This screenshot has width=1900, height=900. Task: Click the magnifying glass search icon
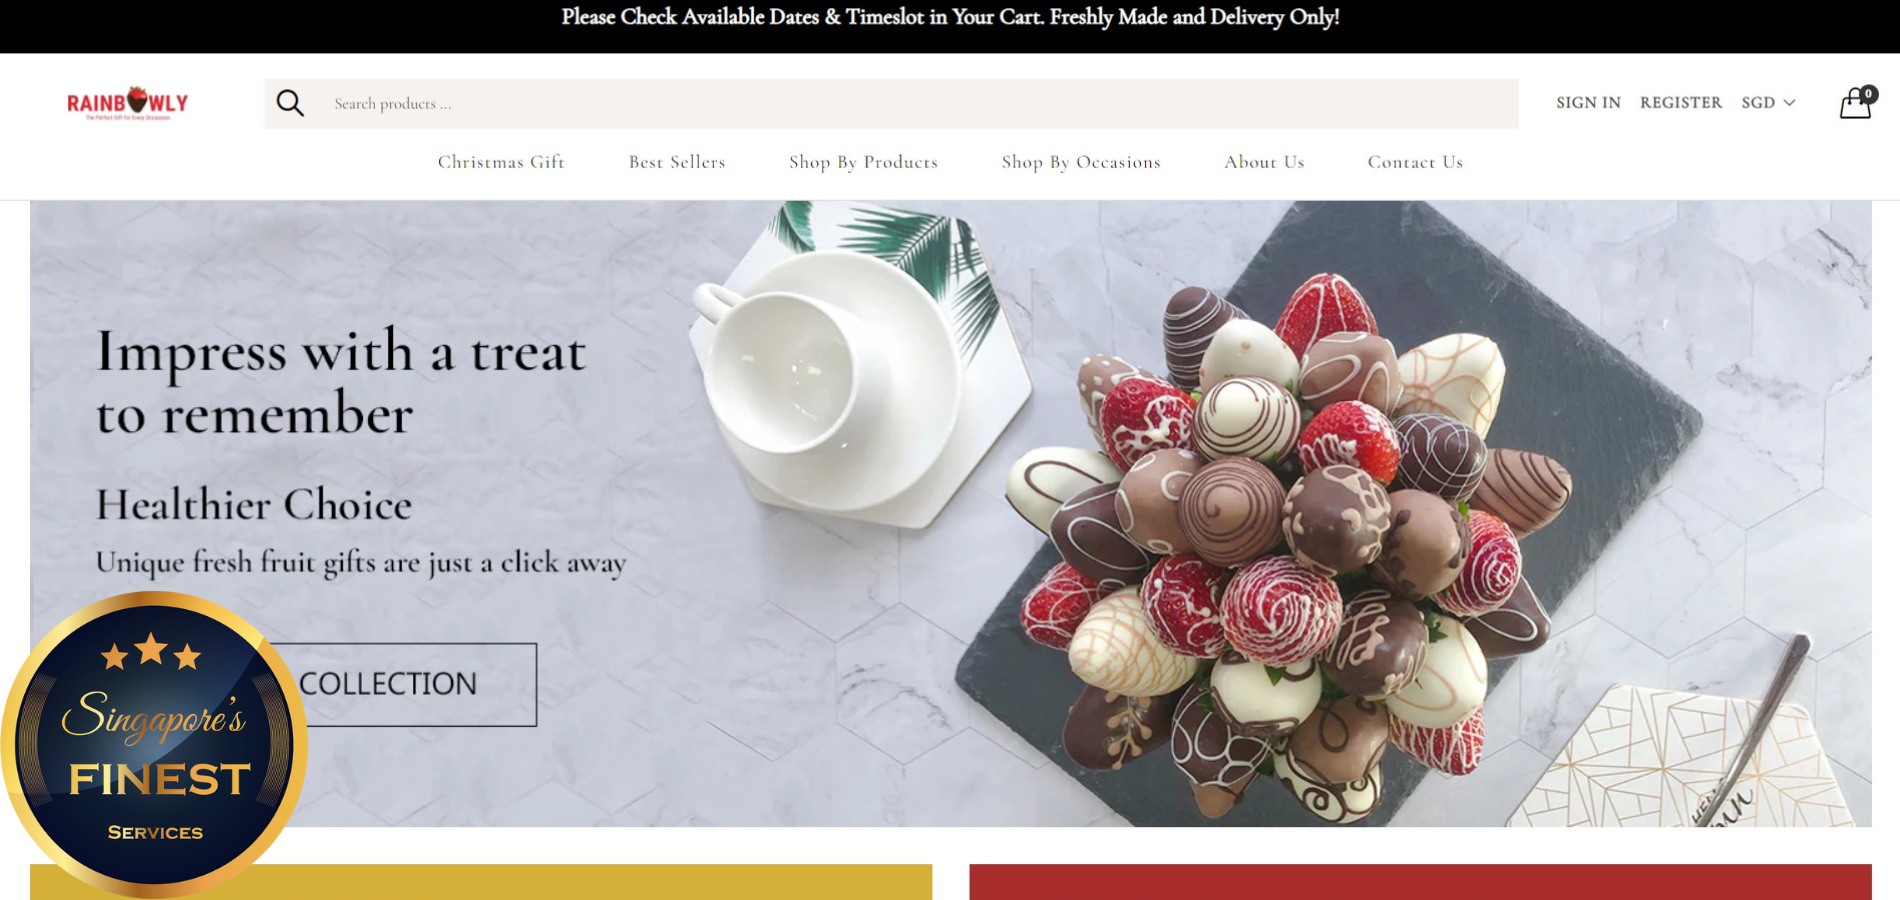pyautogui.click(x=290, y=103)
